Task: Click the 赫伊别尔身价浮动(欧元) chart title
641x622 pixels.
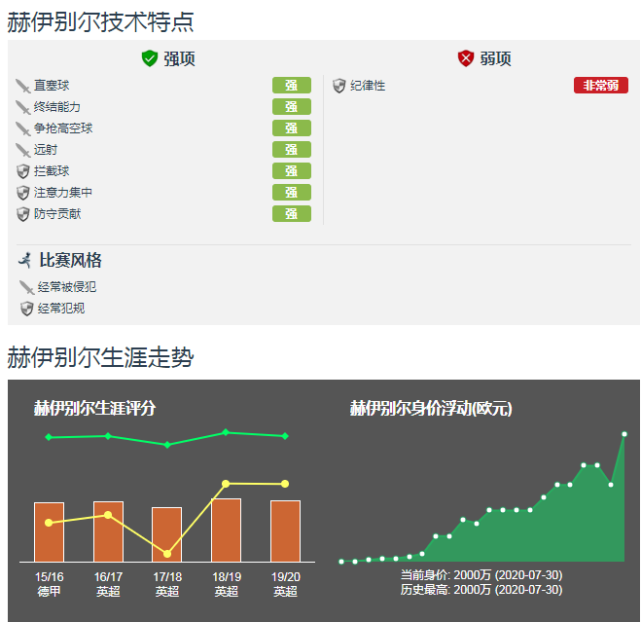Action: [x=431, y=408]
